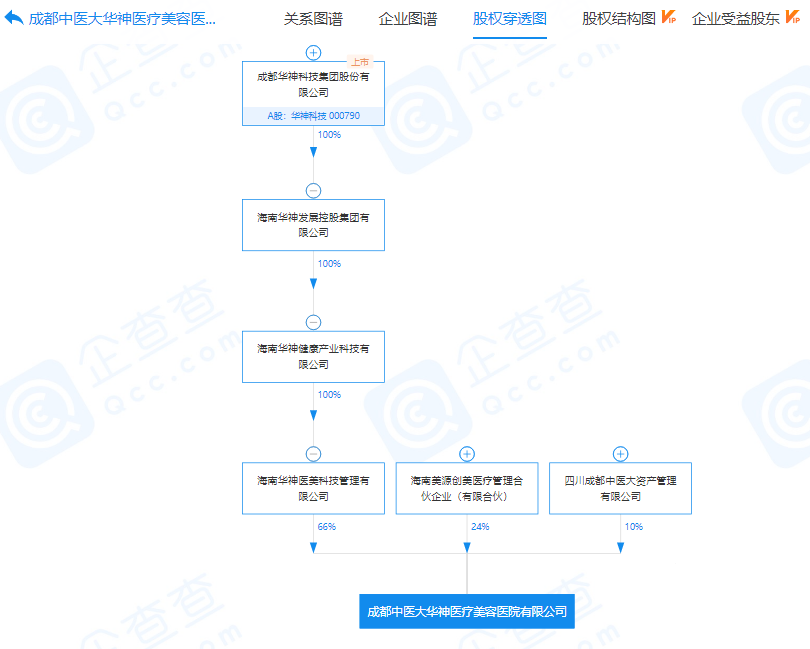Viewport: 810px width, 649px height.
Task: Select the 股权穿透图 tab
Action: [510, 18]
